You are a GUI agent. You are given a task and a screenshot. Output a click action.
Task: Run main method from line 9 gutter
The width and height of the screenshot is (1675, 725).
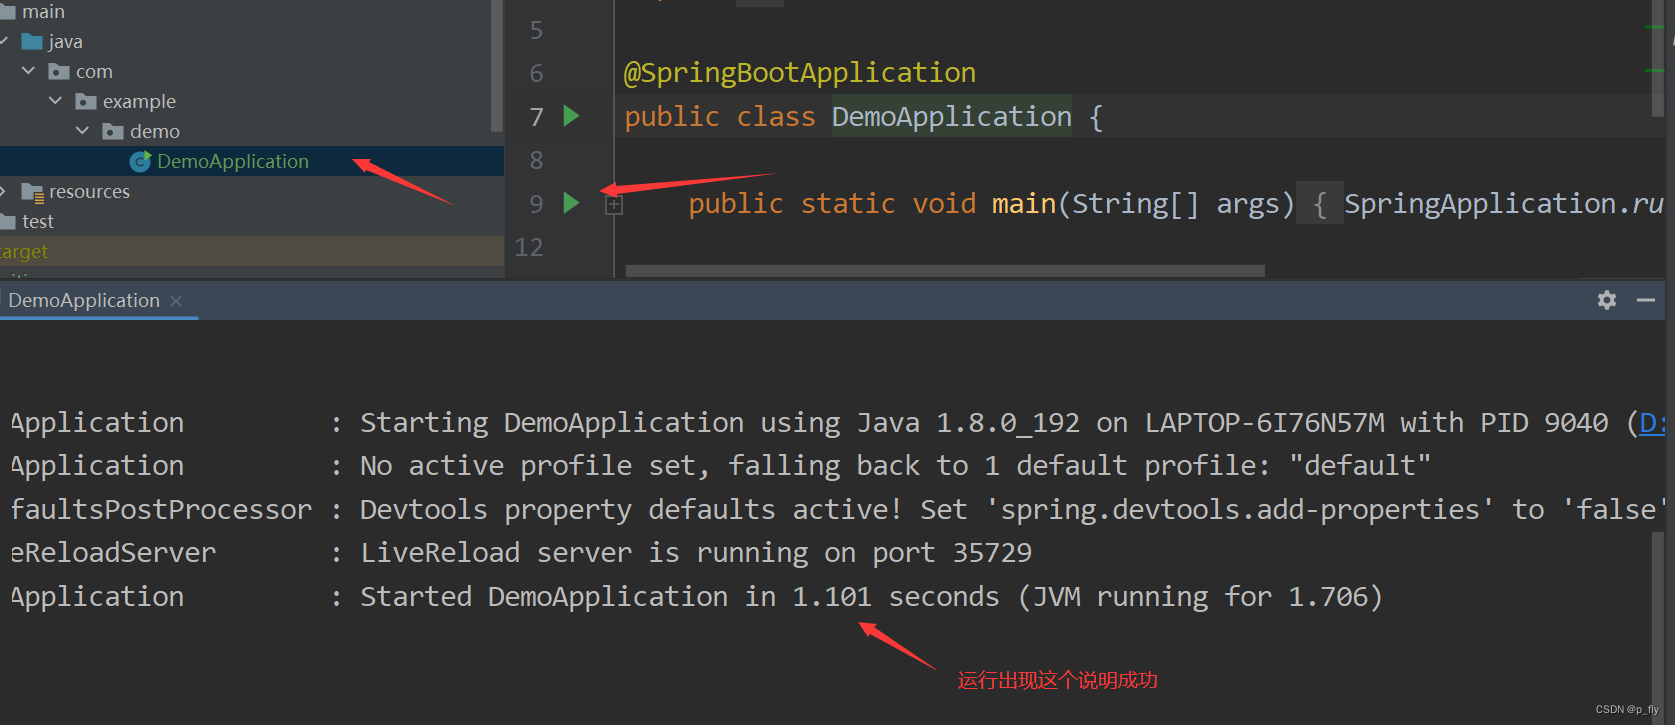pyautogui.click(x=571, y=203)
